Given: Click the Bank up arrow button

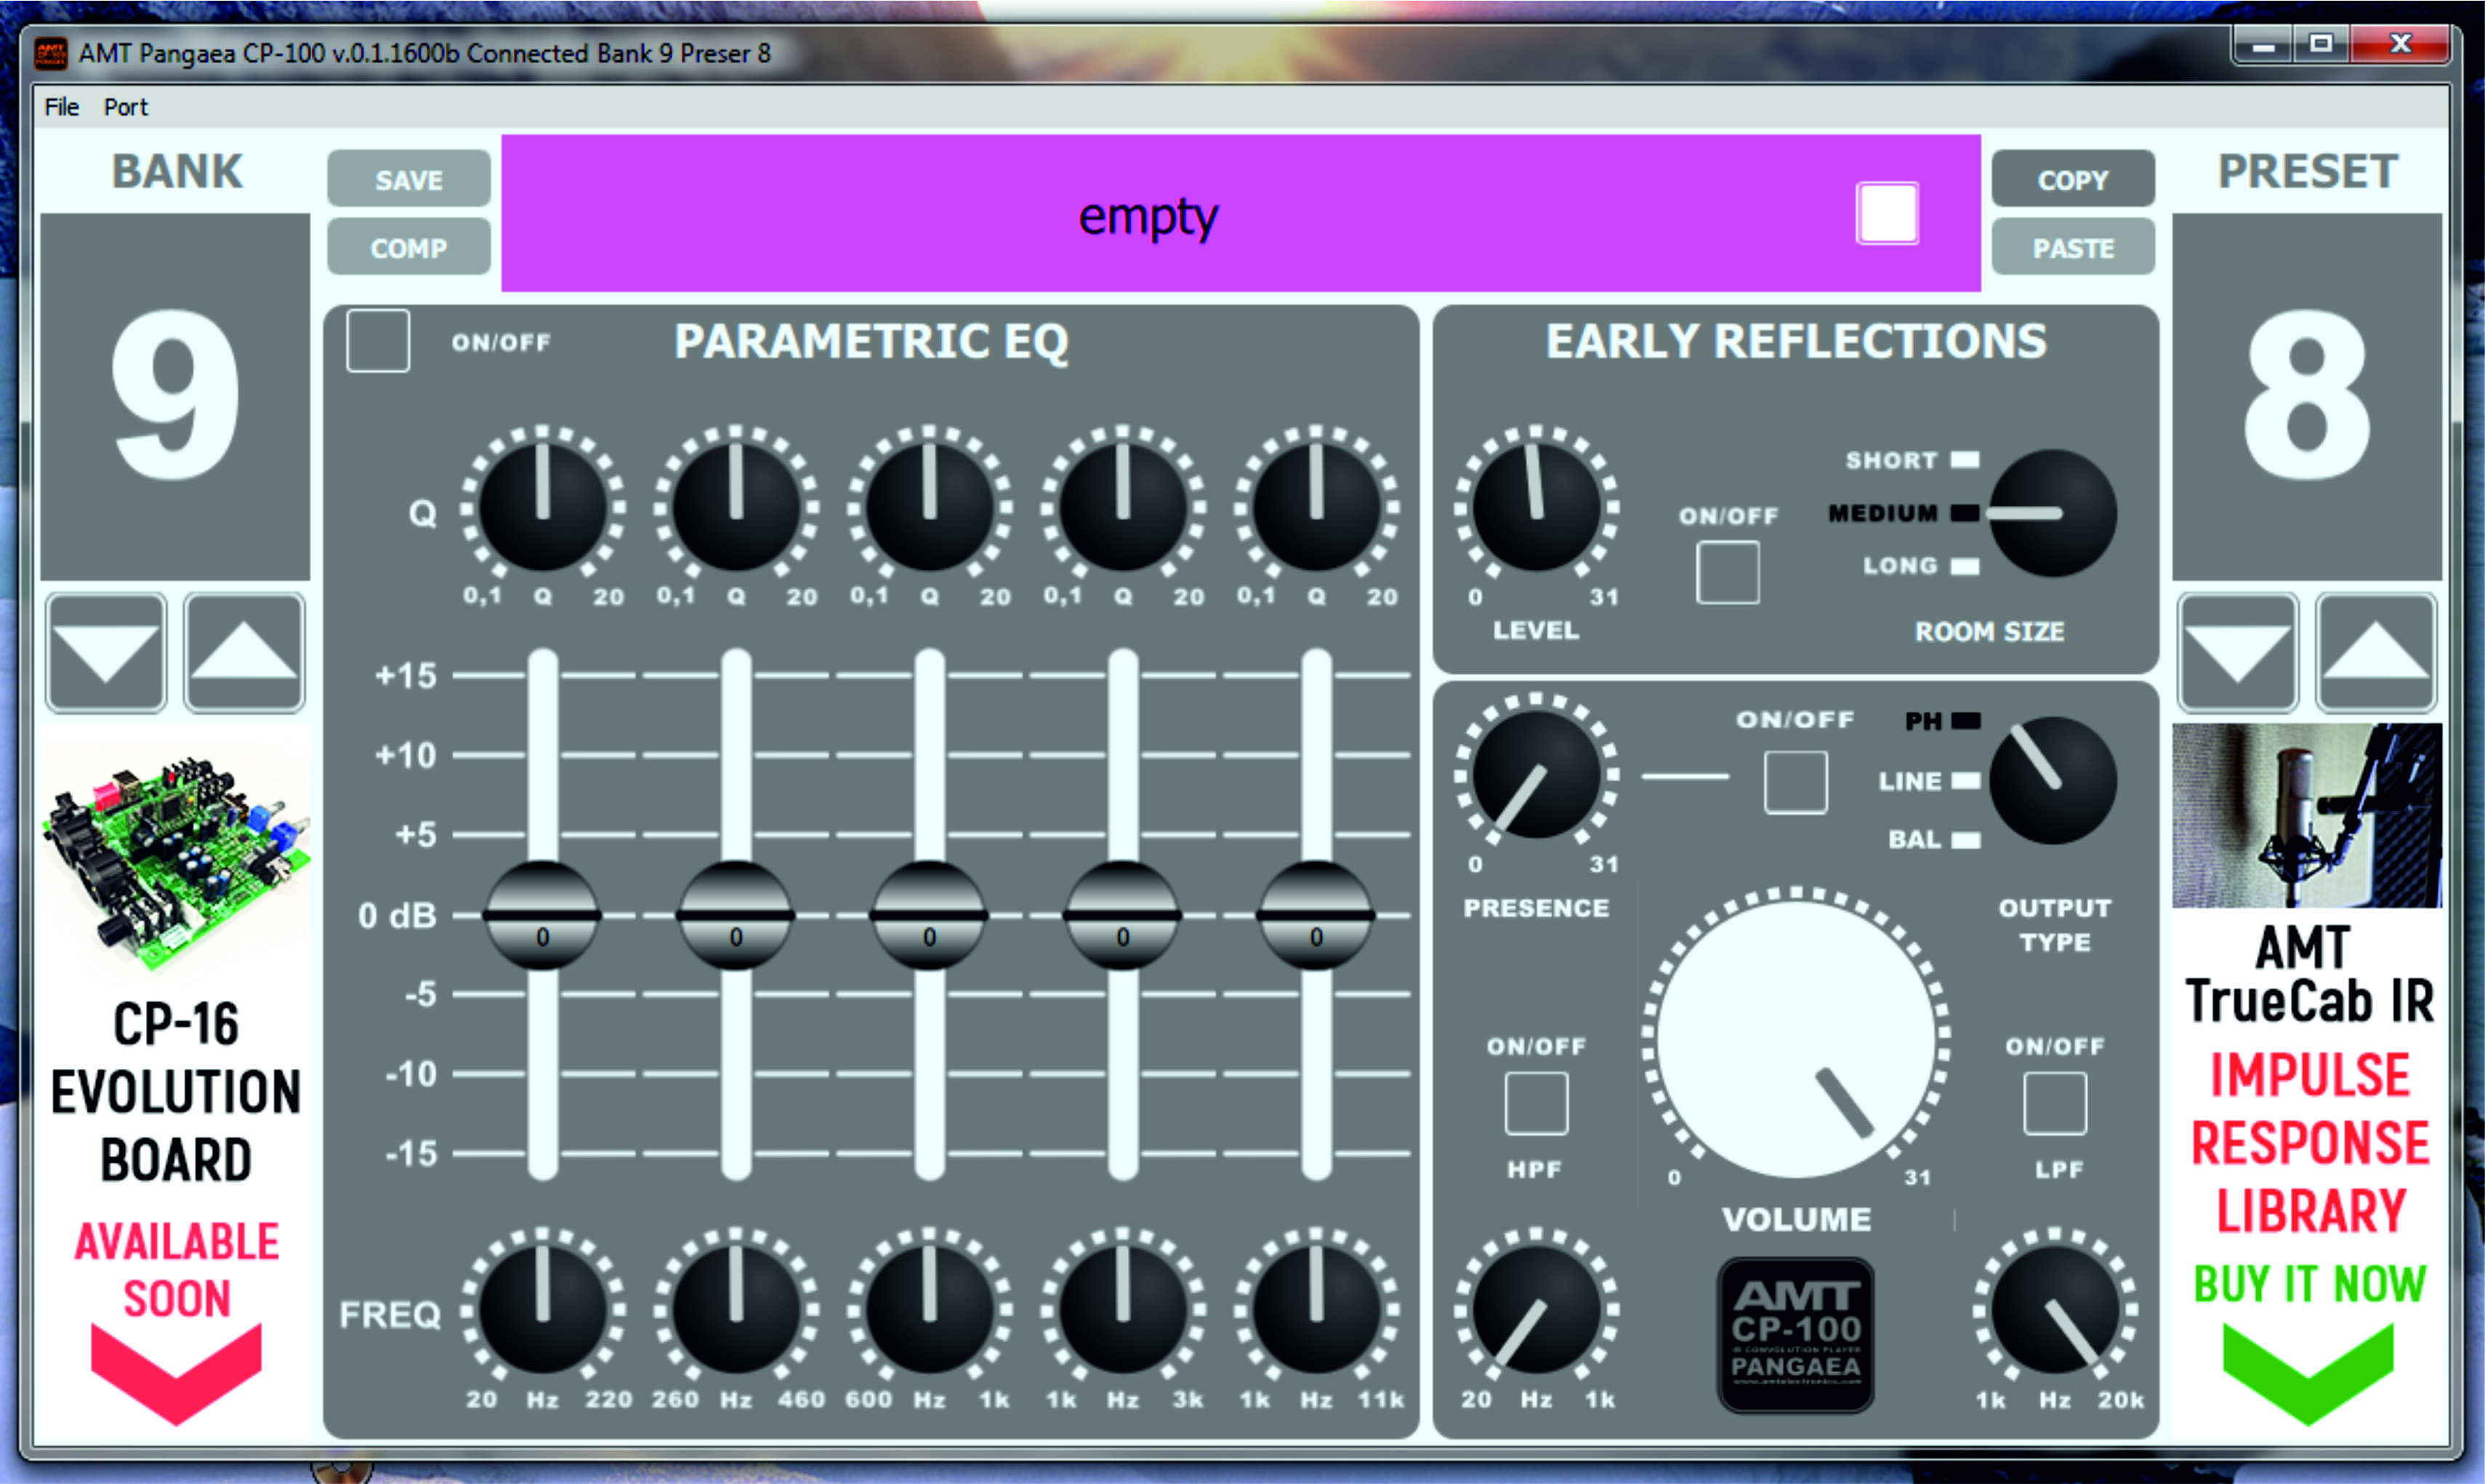Looking at the screenshot, I should click(x=244, y=653).
